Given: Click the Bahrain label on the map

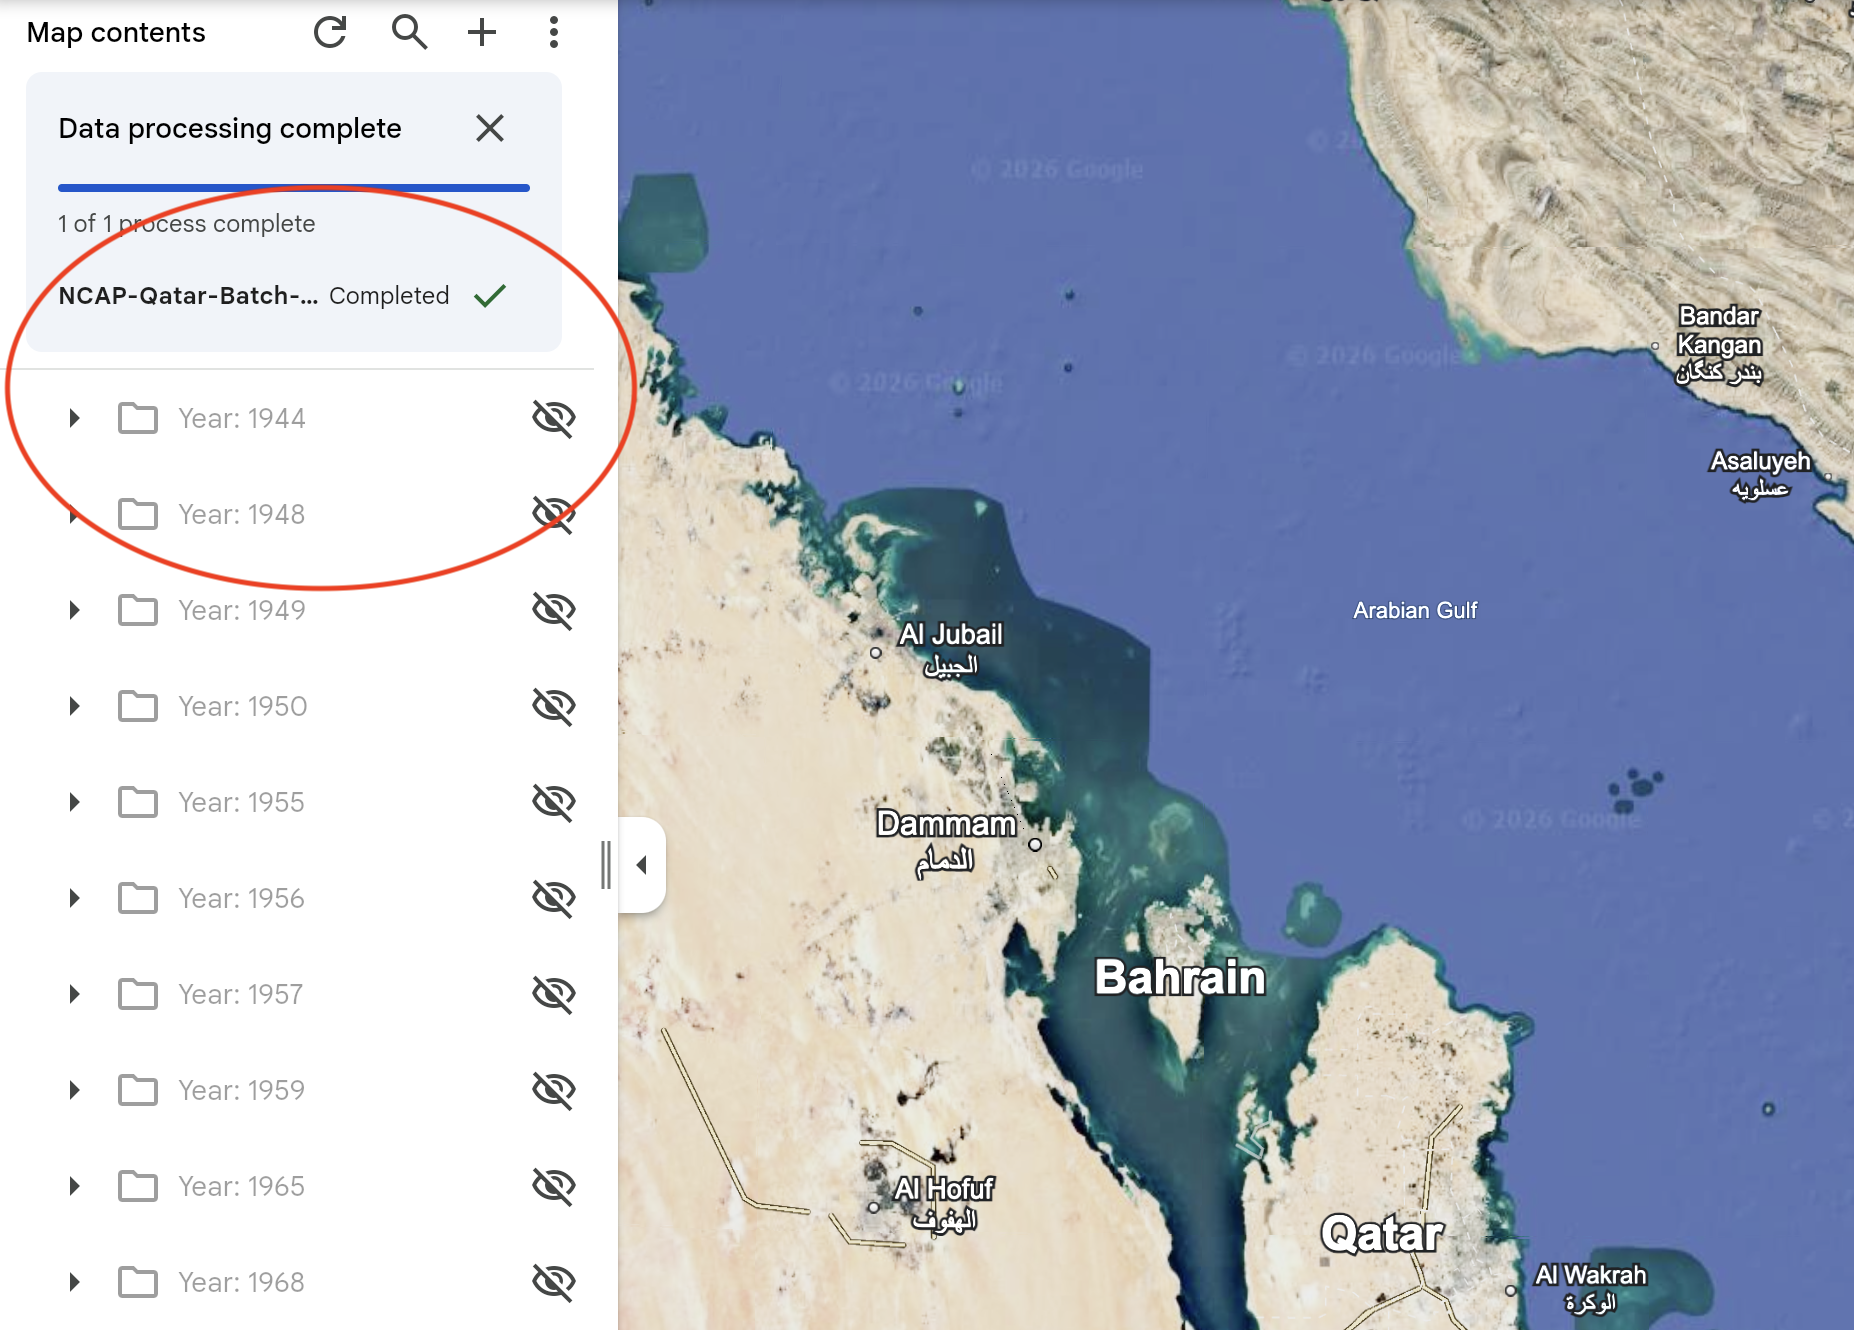Looking at the screenshot, I should 1180,977.
